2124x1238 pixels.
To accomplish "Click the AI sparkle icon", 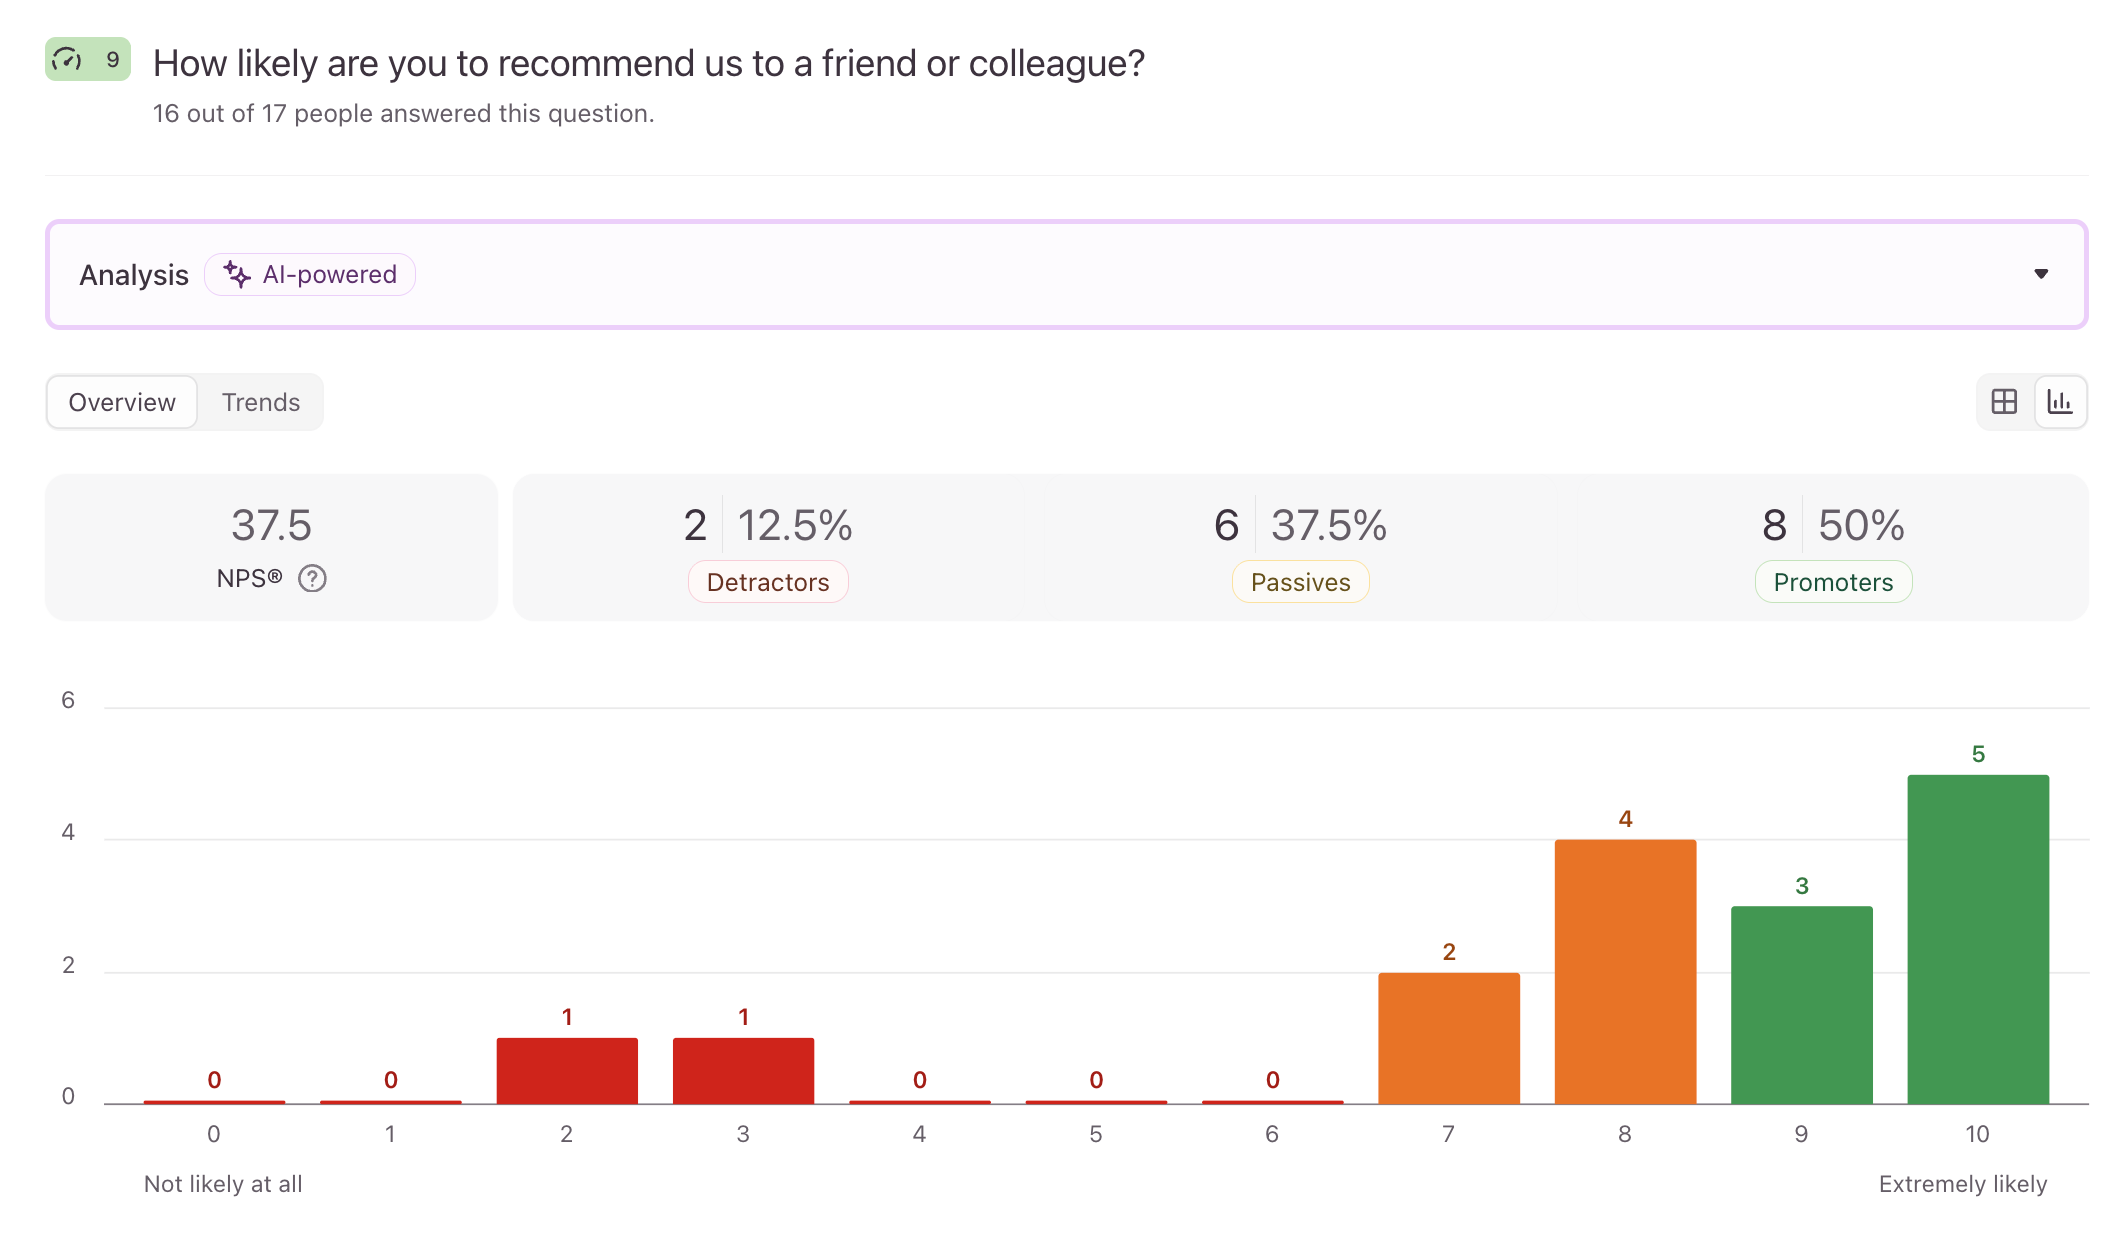I will point(236,274).
